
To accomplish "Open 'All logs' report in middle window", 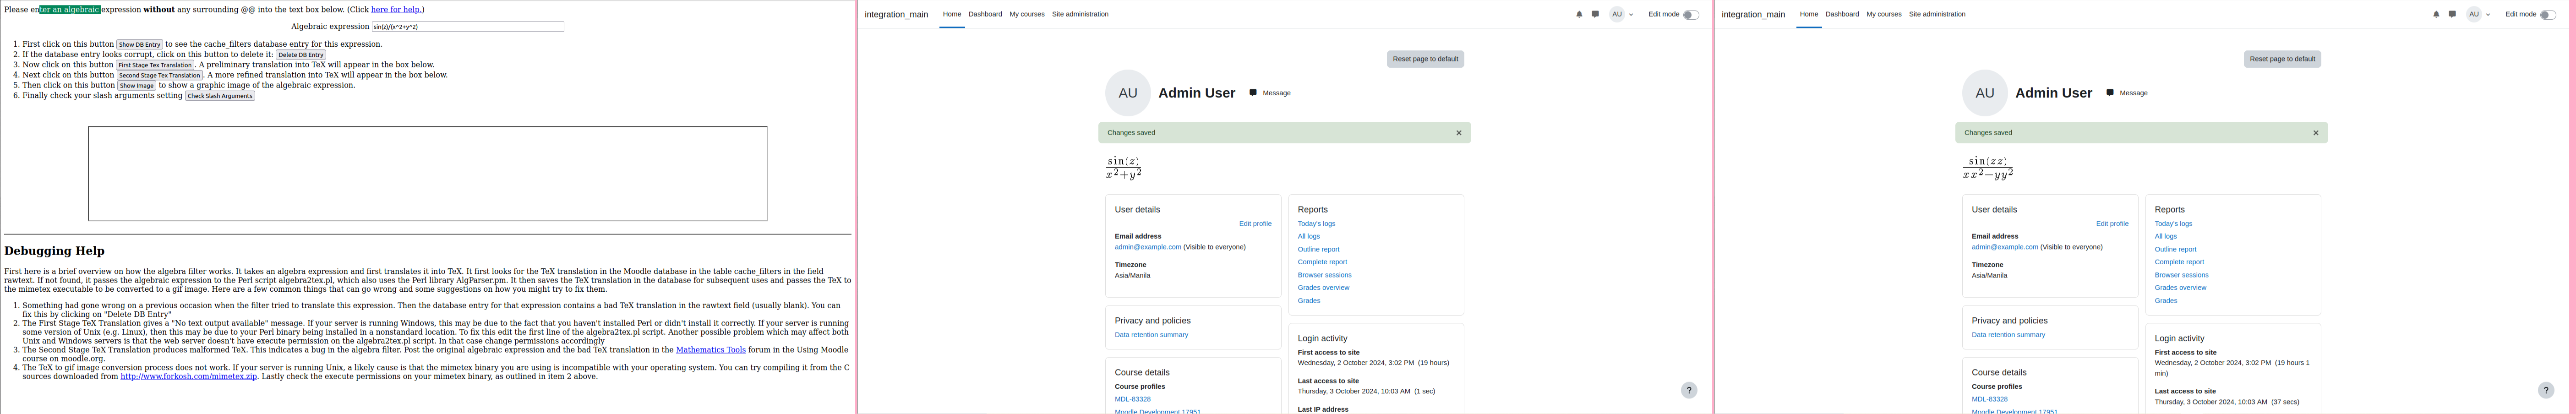I will (1309, 237).
